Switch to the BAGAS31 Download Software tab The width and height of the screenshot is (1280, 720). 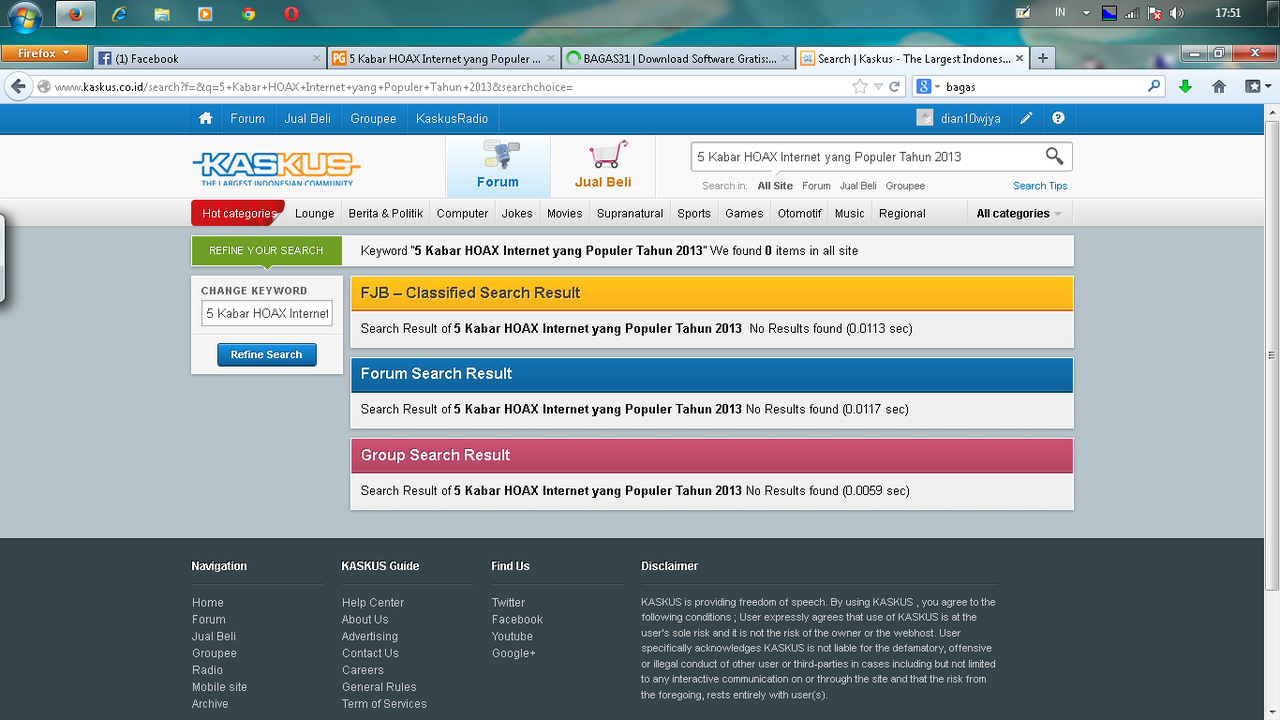(x=678, y=58)
